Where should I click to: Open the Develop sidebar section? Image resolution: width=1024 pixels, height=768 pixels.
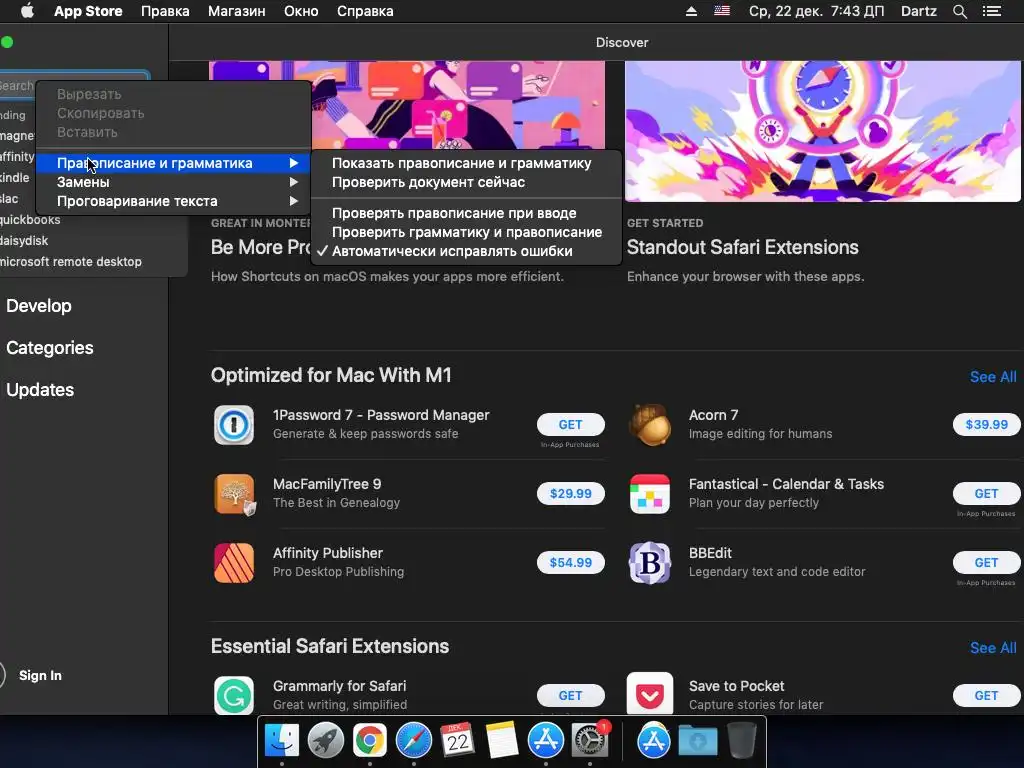39,306
